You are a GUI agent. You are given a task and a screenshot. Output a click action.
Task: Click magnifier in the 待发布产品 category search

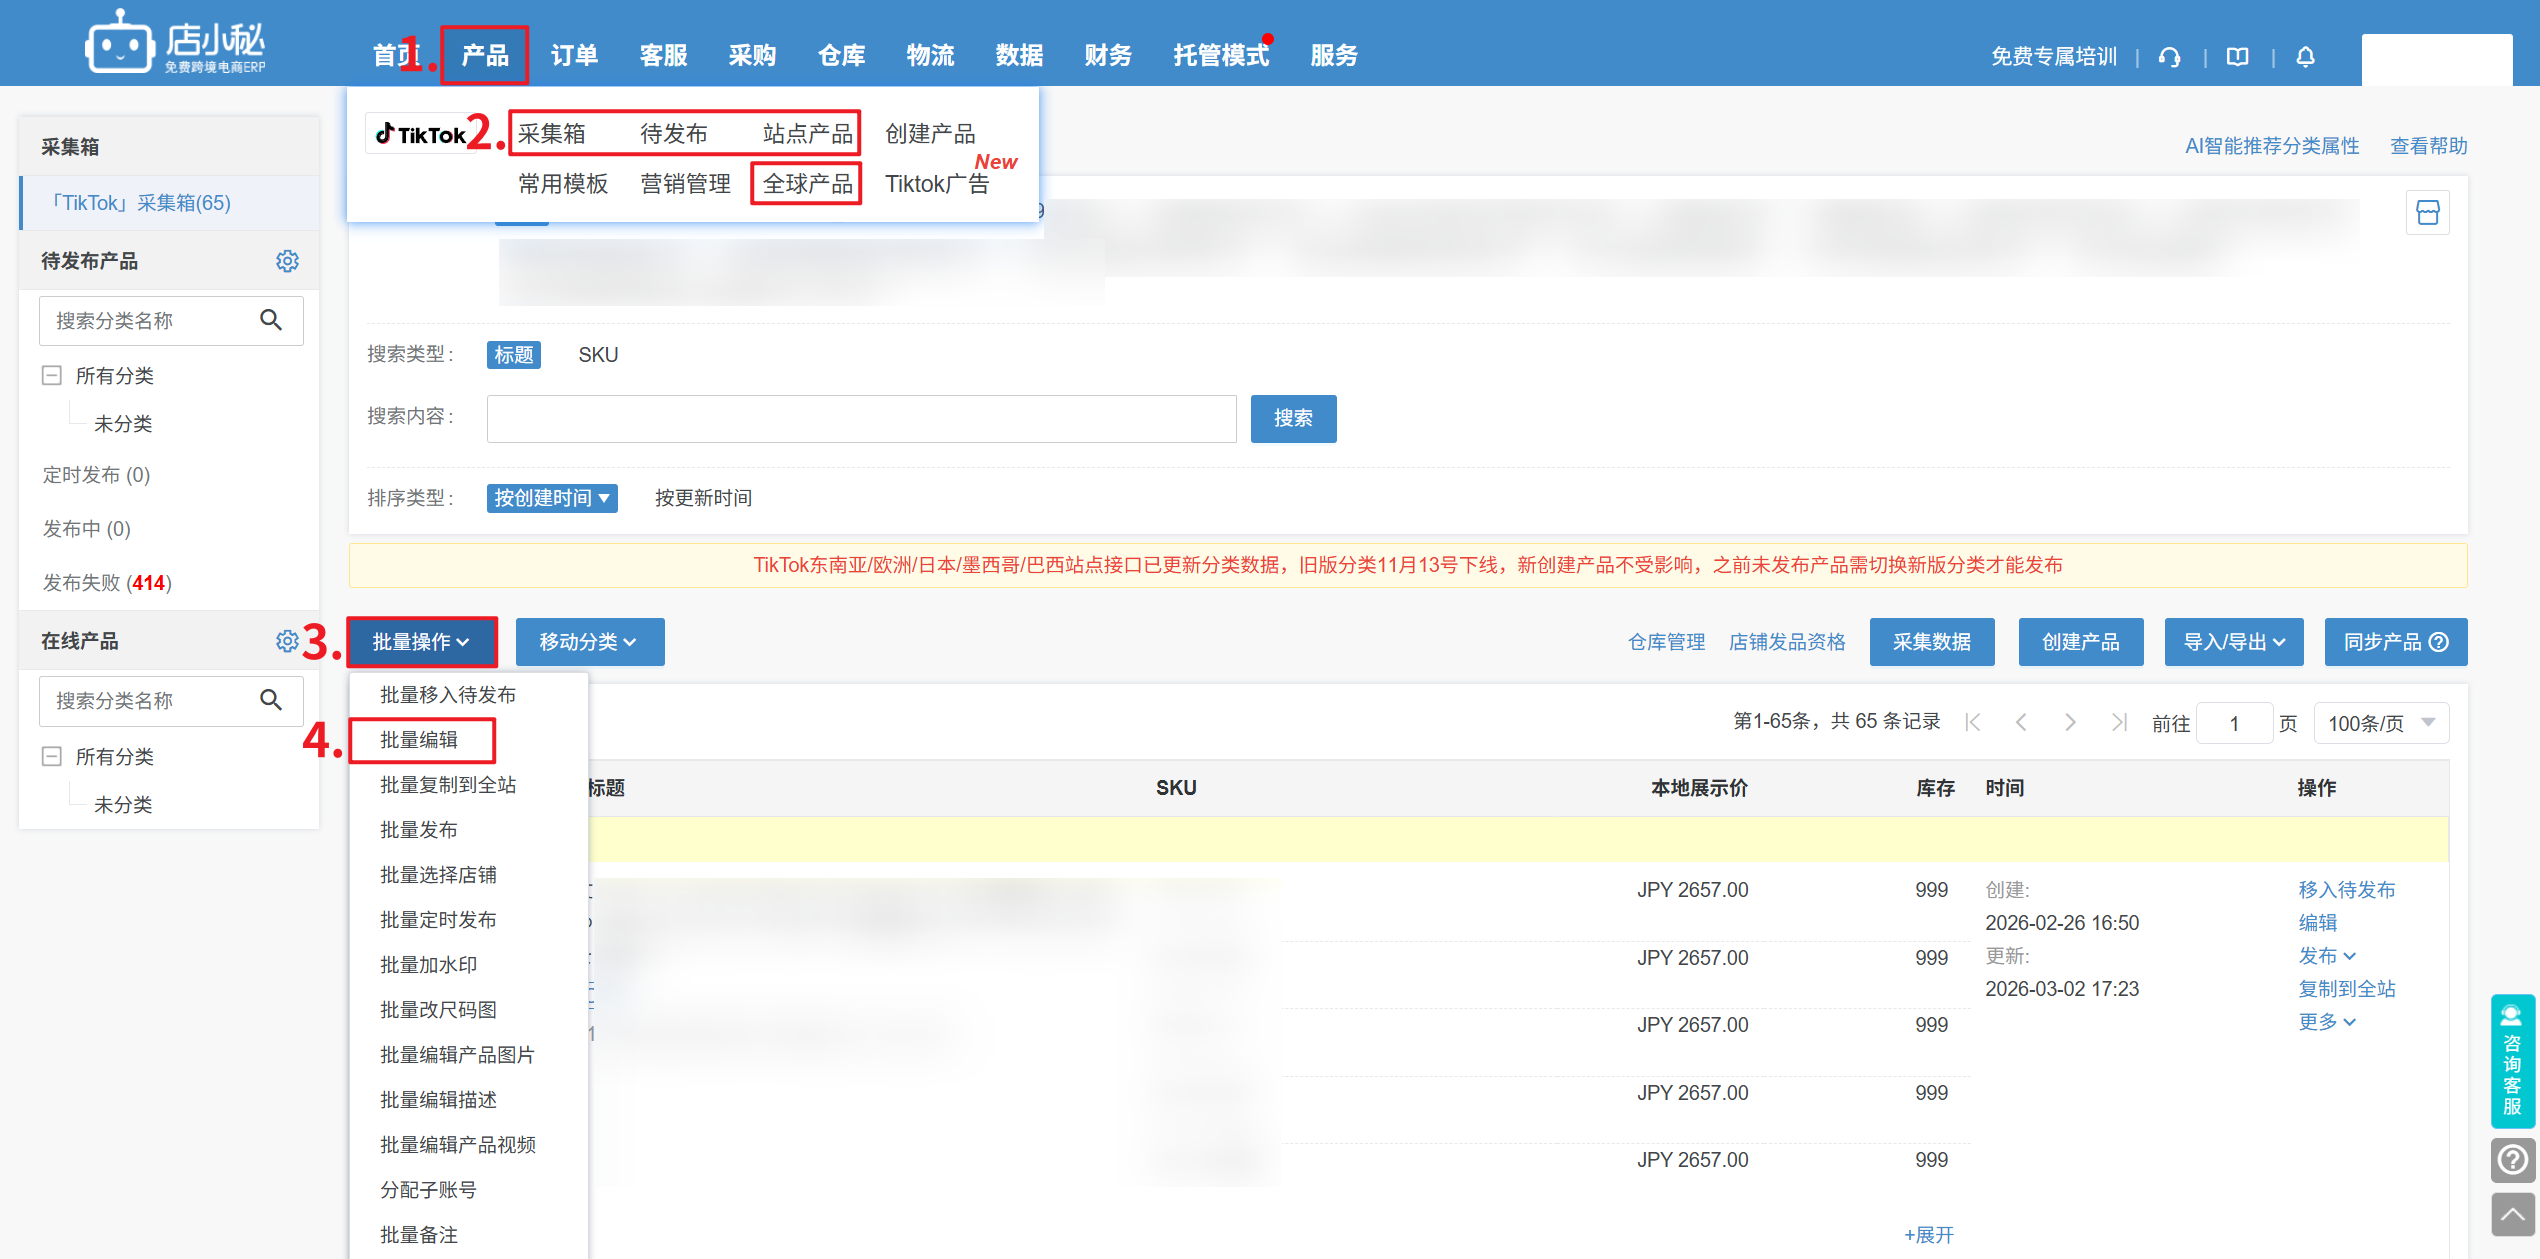(271, 320)
